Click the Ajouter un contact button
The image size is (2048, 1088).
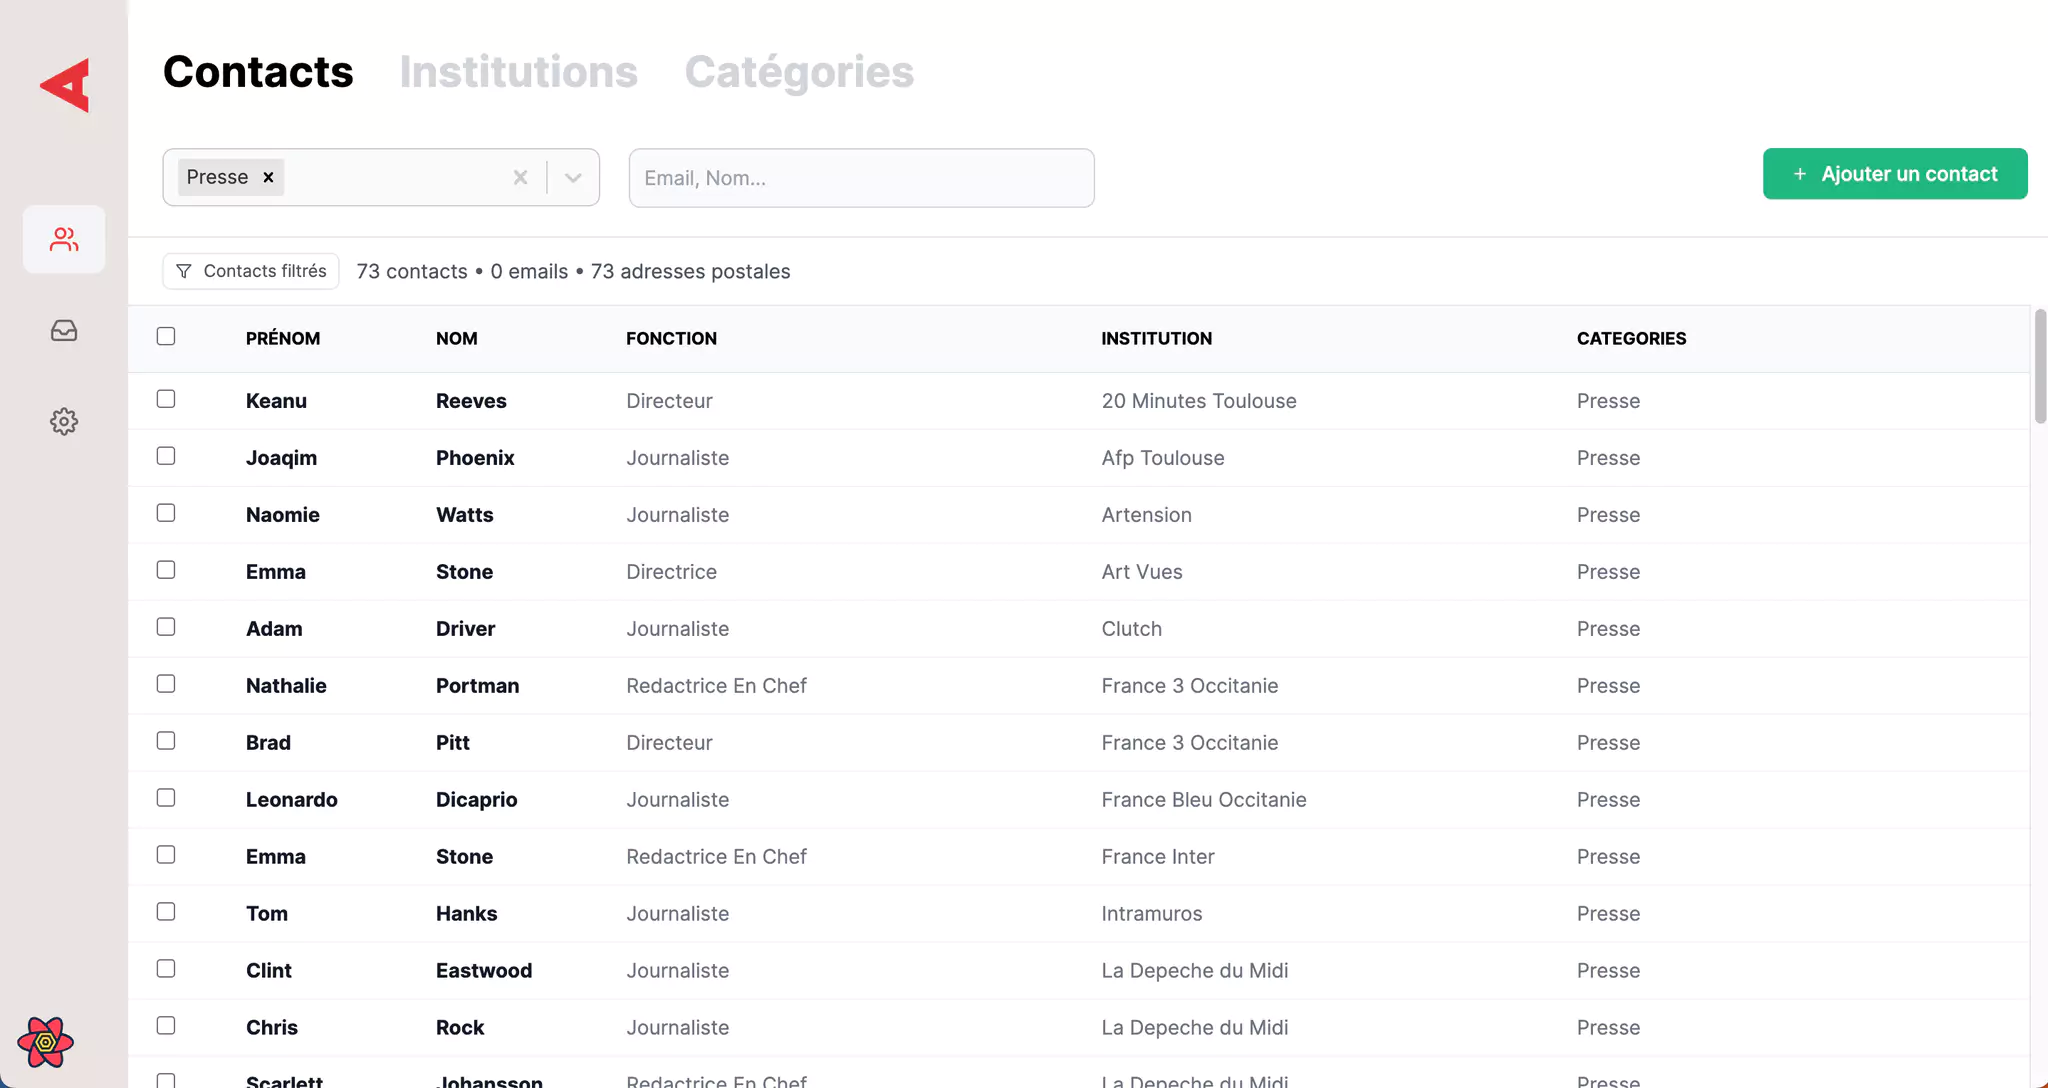pyautogui.click(x=1894, y=174)
